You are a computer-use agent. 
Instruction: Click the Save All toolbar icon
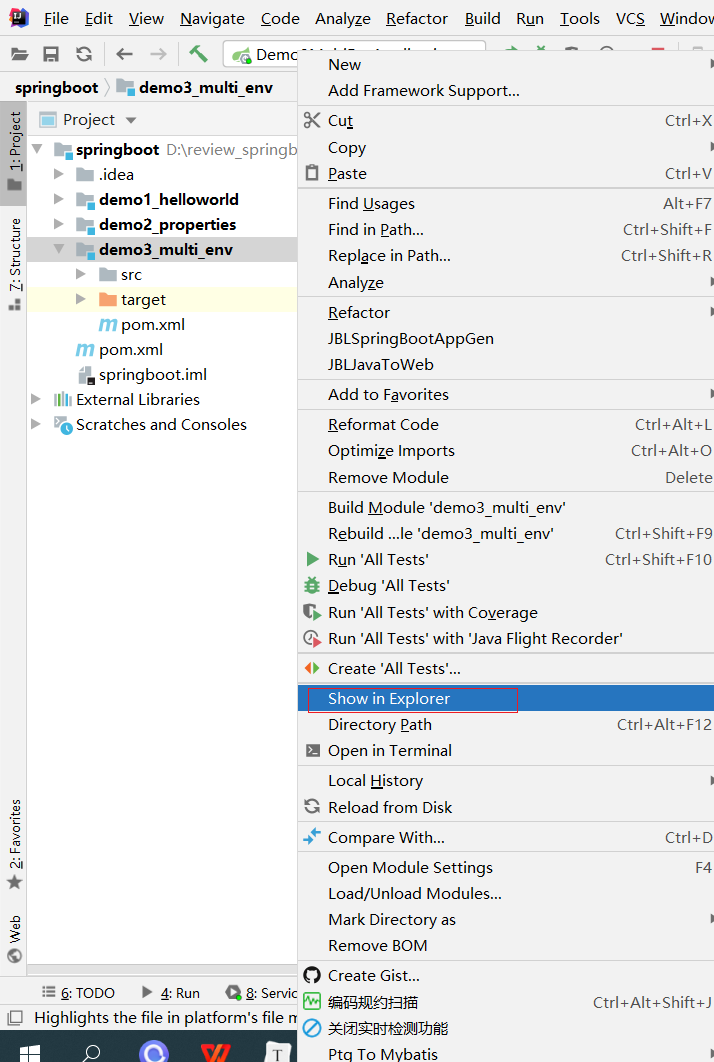coord(51,54)
